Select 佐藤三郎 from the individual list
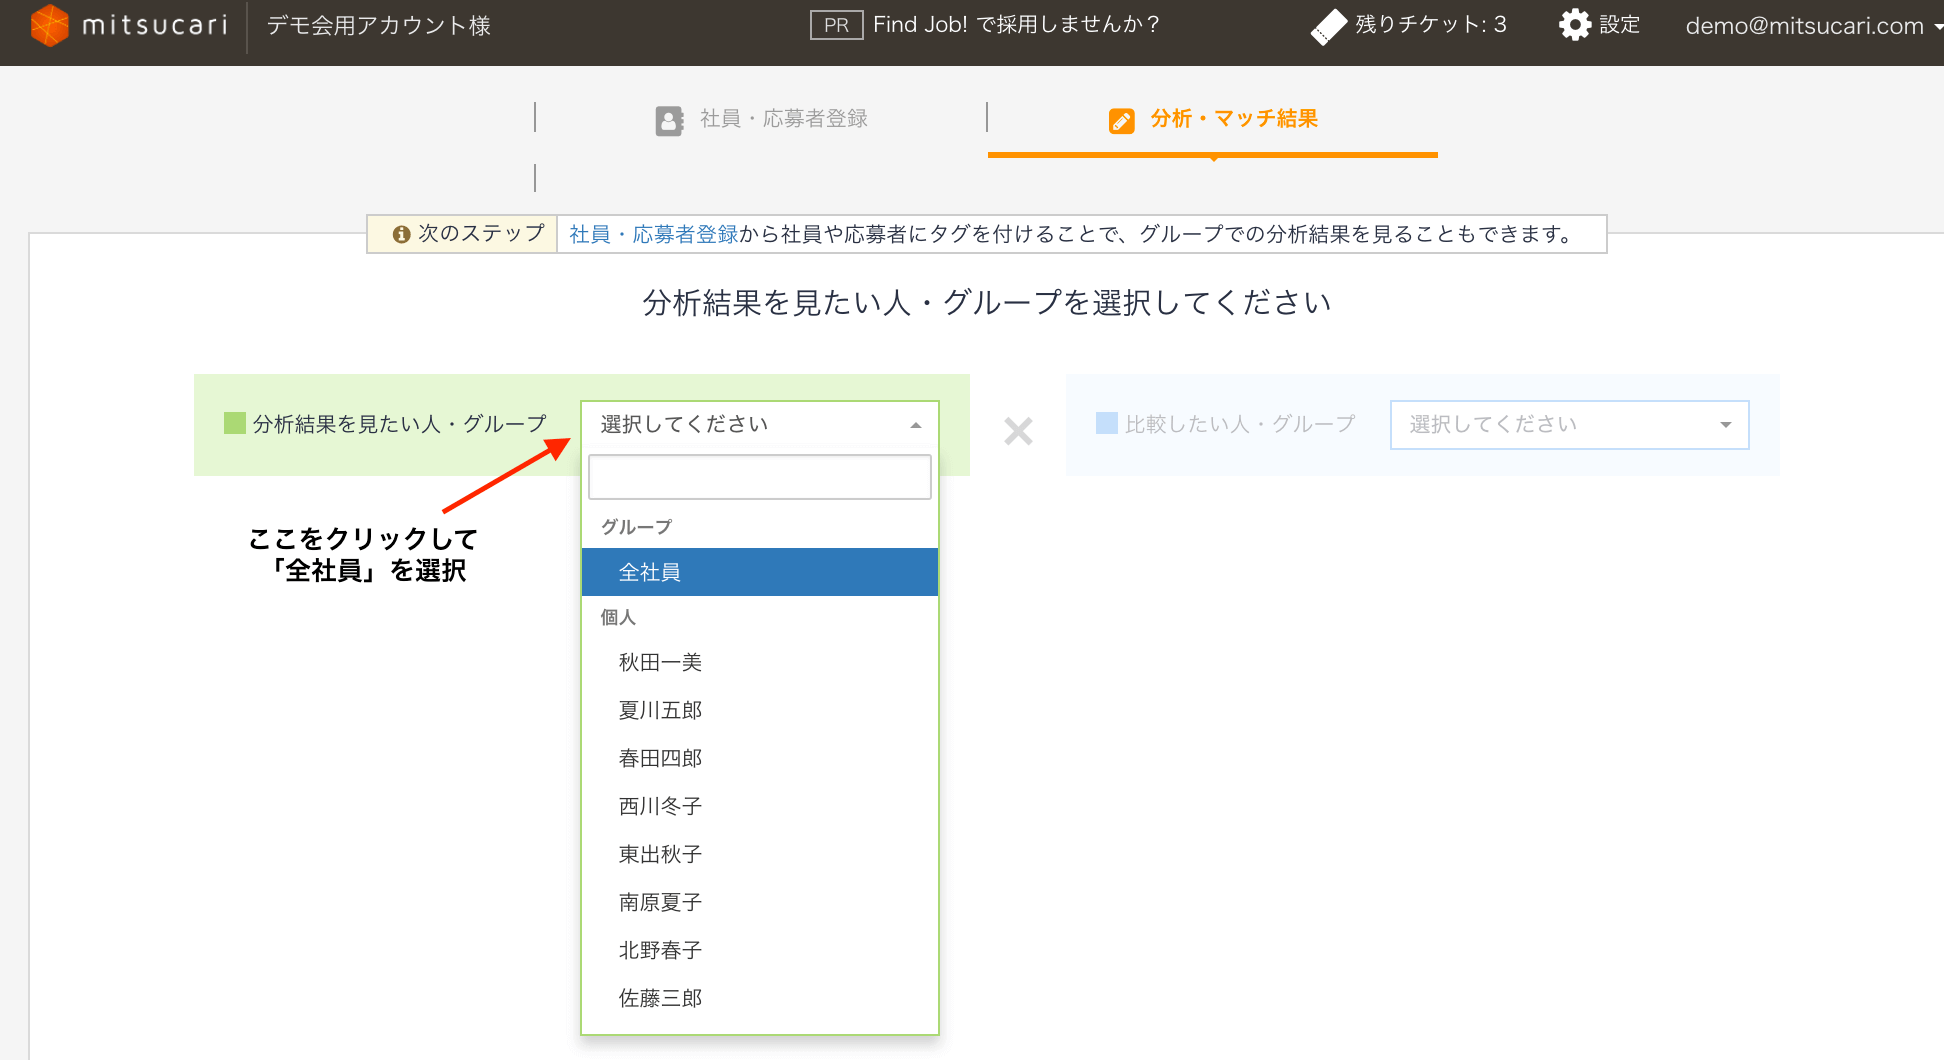The height and width of the screenshot is (1060, 1944). coord(659,997)
